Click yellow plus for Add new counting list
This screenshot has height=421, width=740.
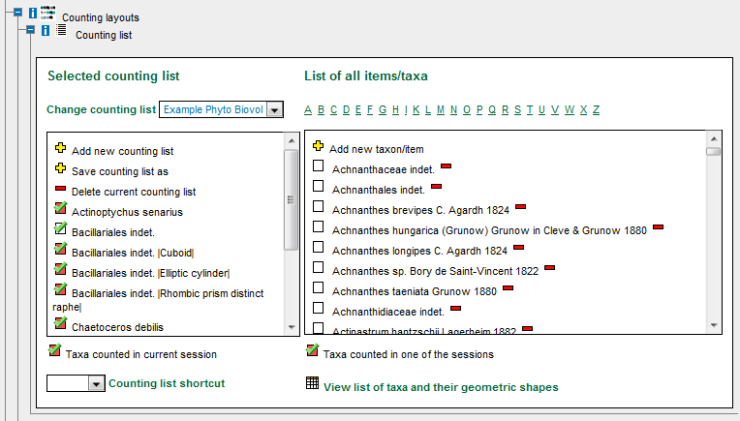pyautogui.click(x=60, y=148)
